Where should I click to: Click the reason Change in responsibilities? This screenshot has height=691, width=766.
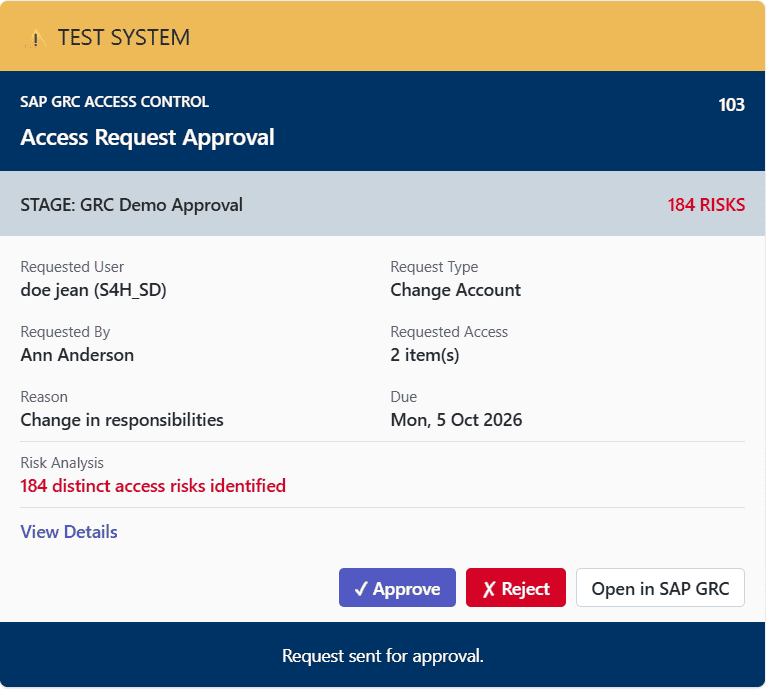tap(122, 420)
